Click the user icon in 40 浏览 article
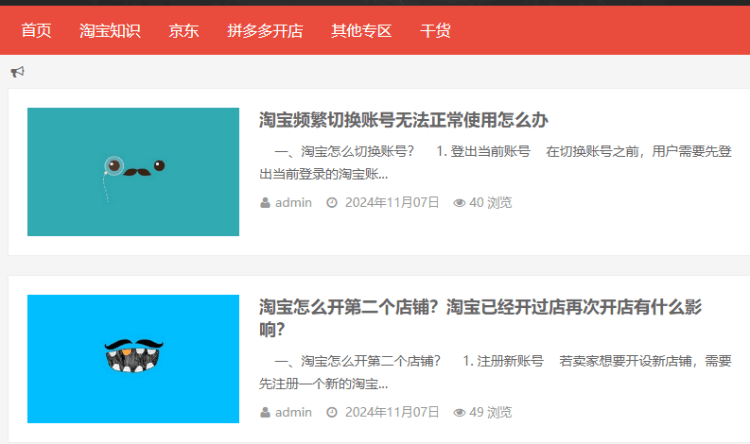The height and width of the screenshot is (444, 750). point(265,203)
